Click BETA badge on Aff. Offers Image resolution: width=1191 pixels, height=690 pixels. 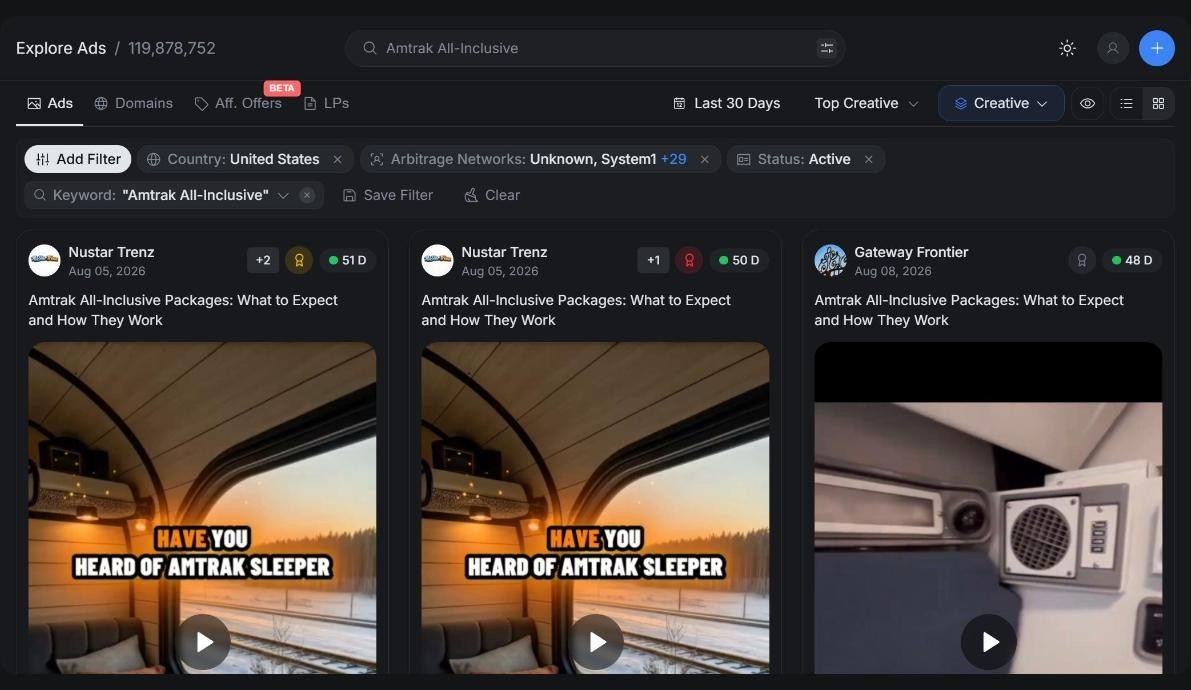282,88
